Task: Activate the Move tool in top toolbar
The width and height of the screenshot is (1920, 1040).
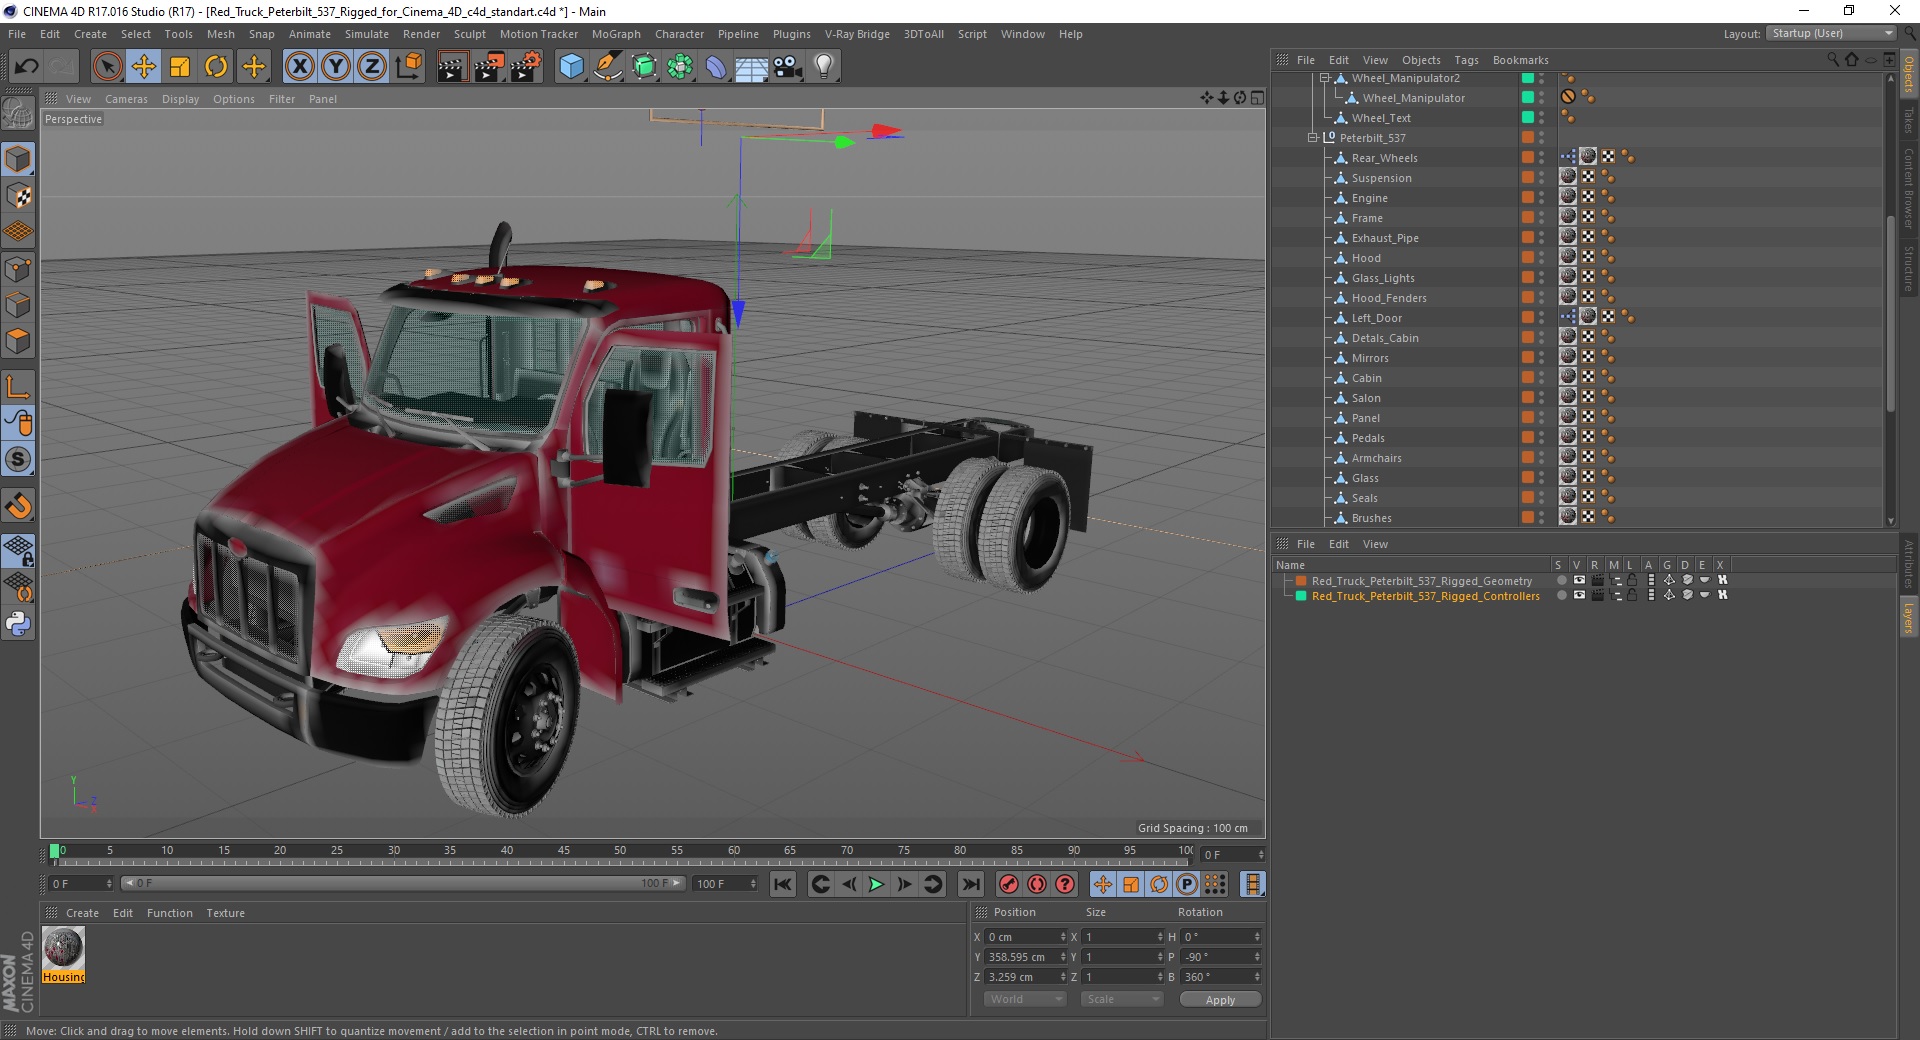Action: 144,67
